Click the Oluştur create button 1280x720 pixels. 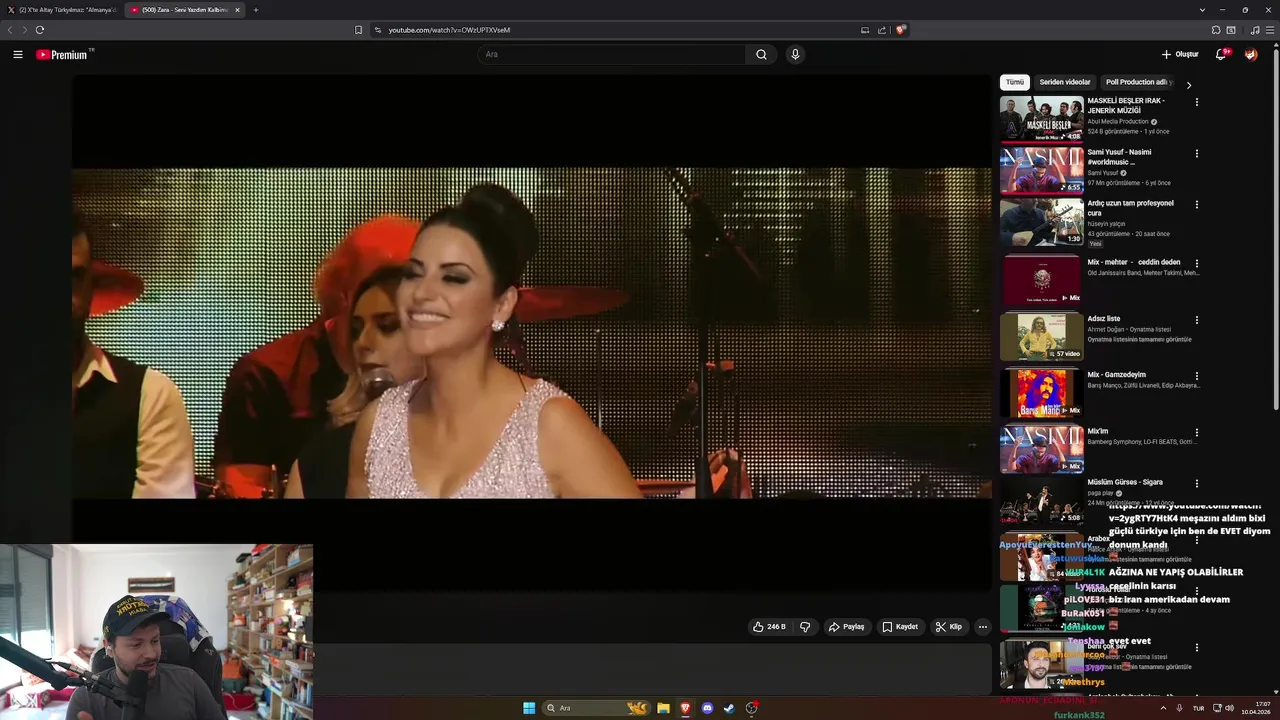click(x=1180, y=55)
